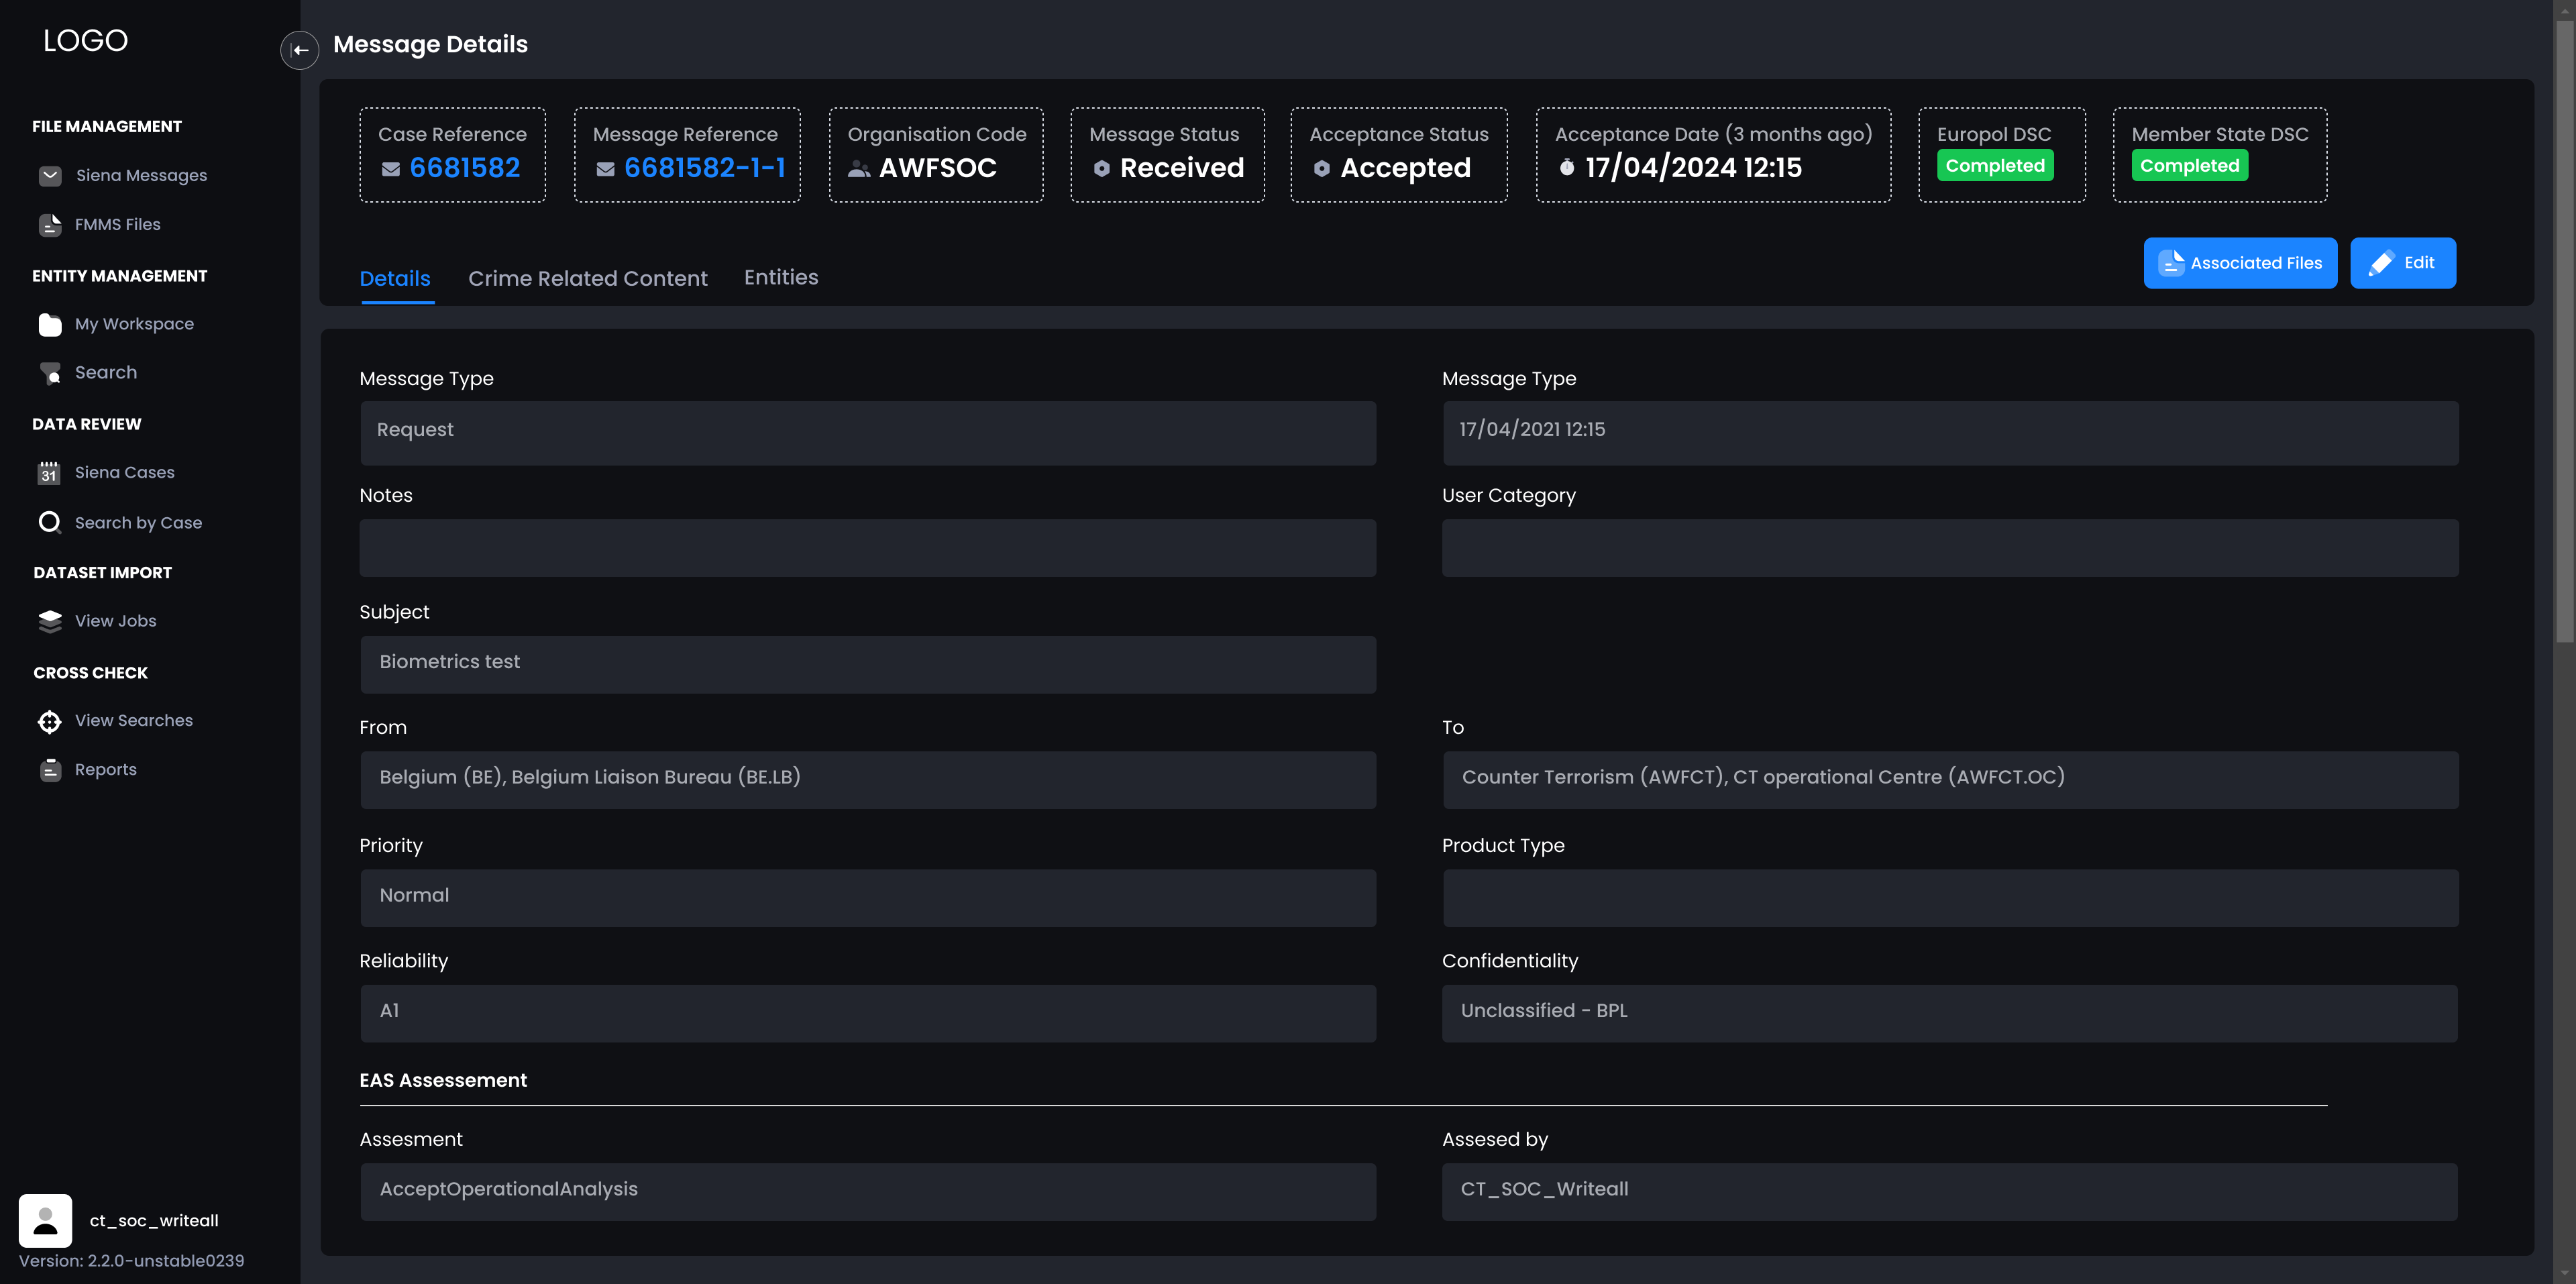Open case reference 6681582 link

point(465,167)
